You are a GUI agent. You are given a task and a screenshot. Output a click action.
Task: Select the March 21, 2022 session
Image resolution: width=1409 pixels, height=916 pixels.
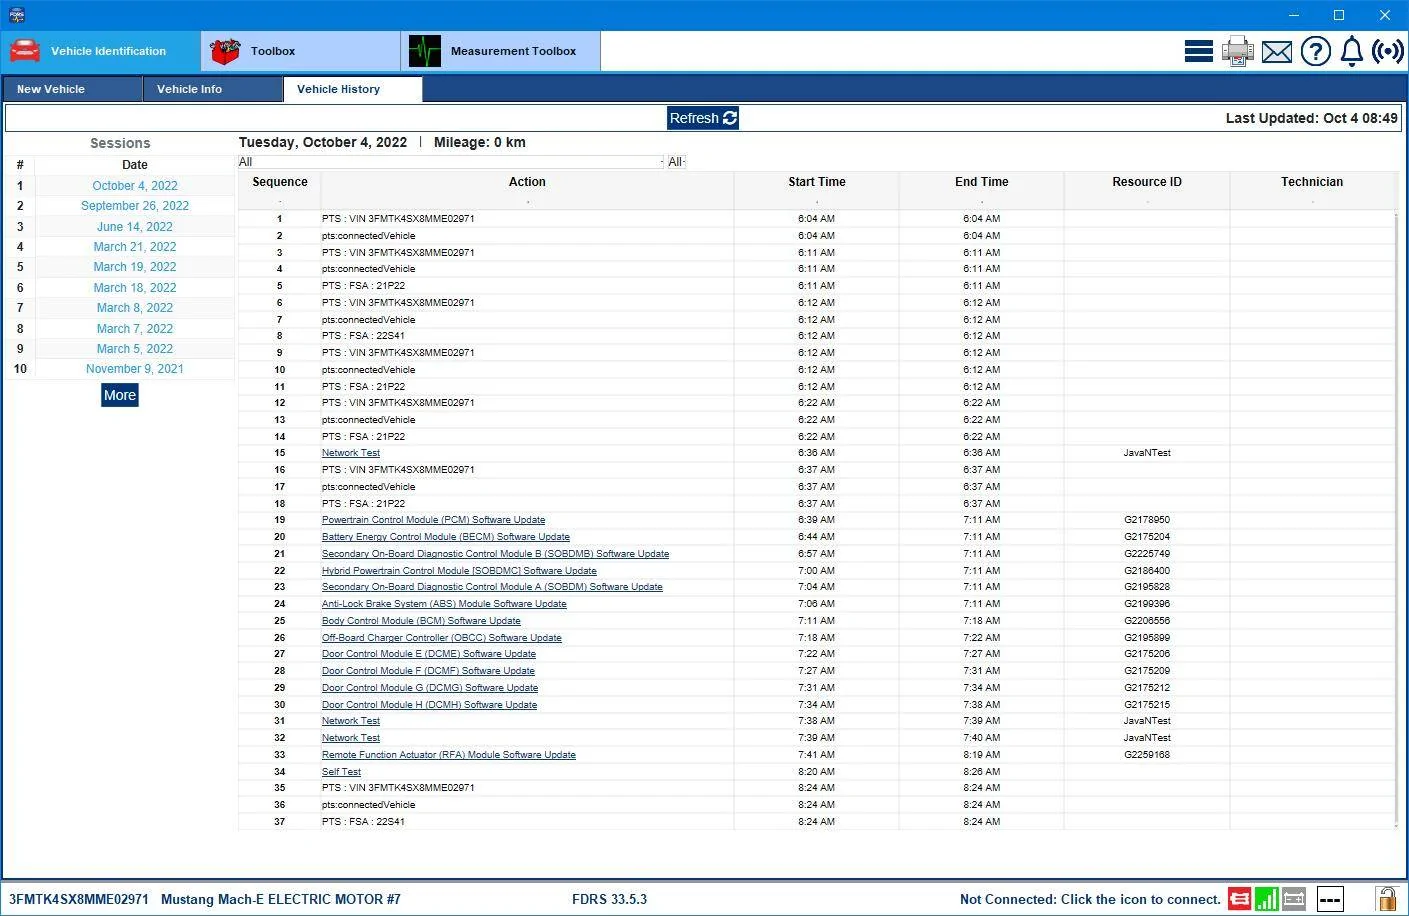tap(135, 247)
